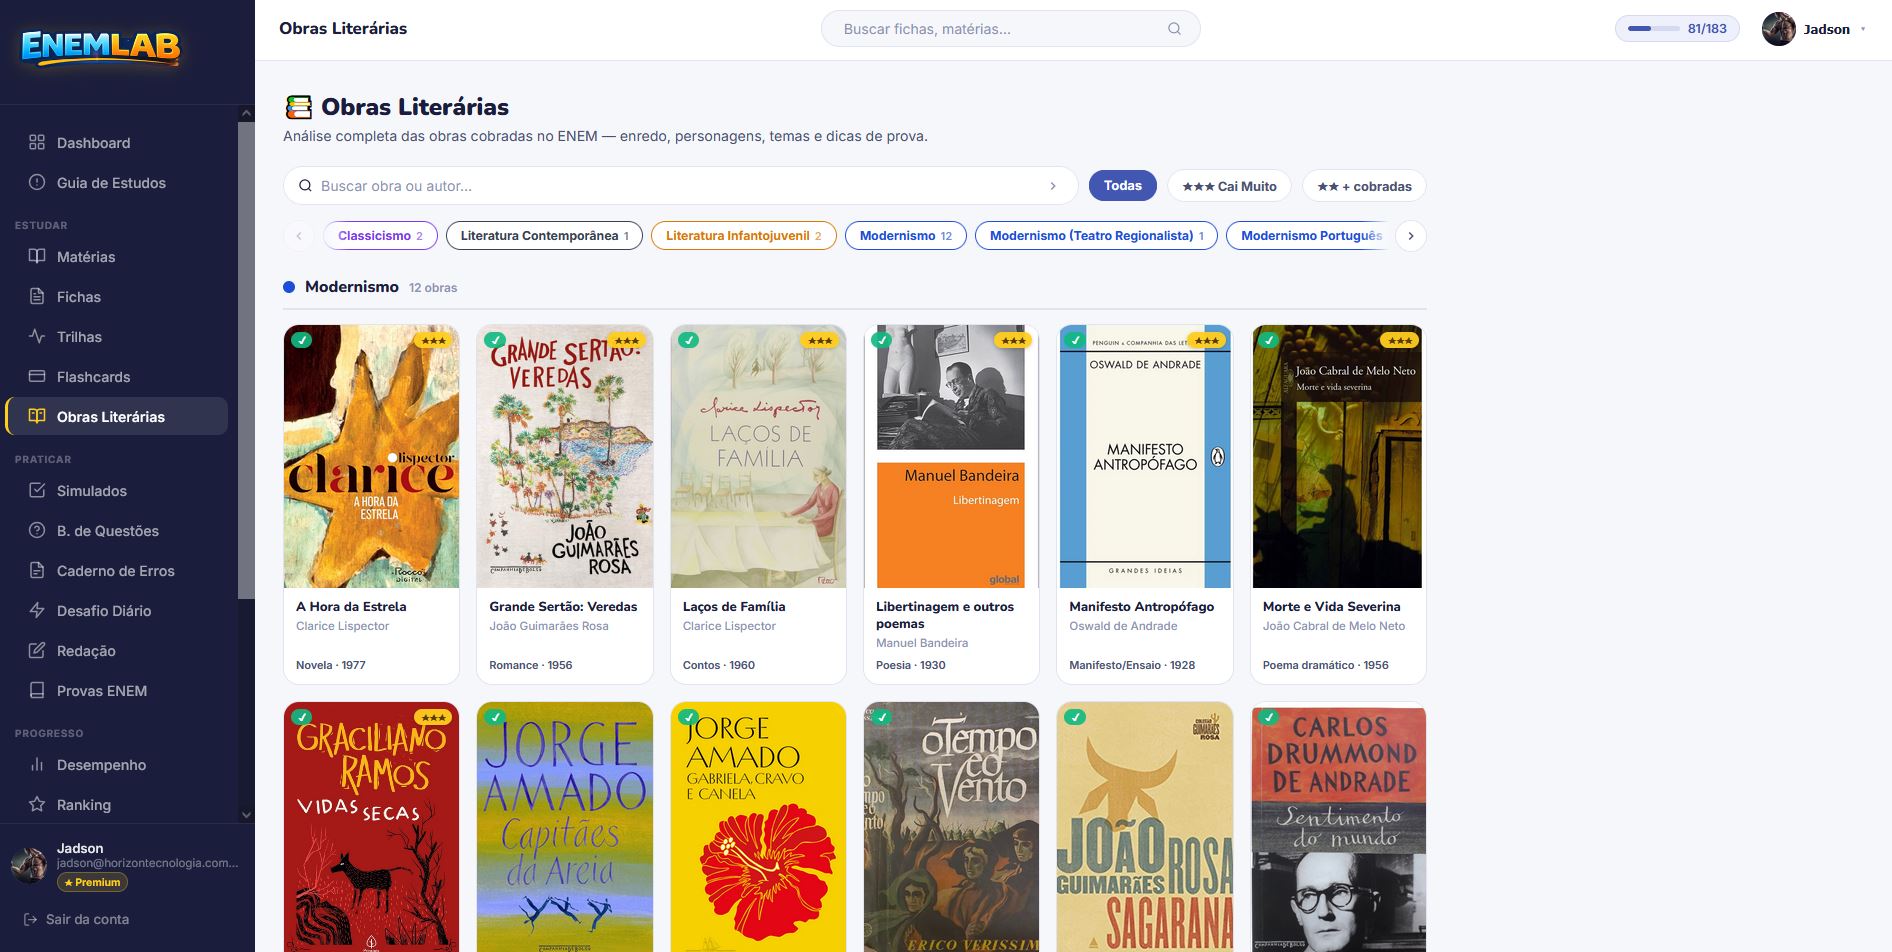
Task: Click the Obras Literárias open-book sidebar icon
Action: point(37,416)
